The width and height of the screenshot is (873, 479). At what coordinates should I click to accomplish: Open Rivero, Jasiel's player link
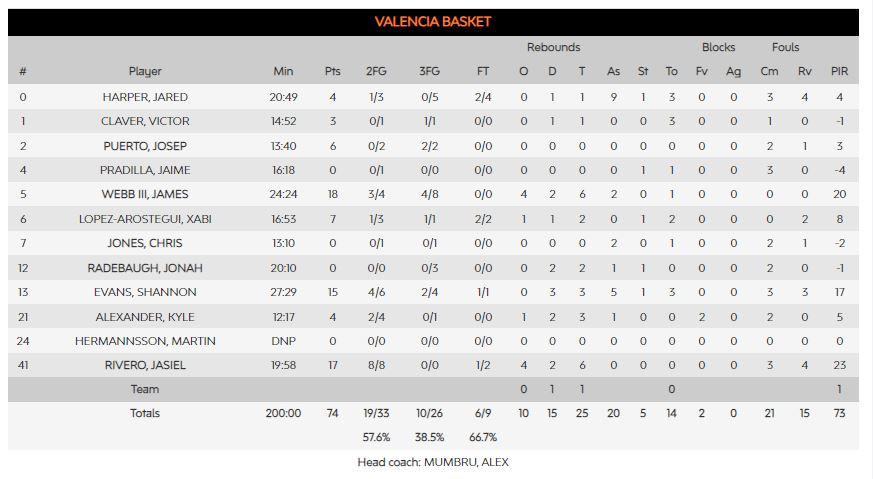click(x=145, y=365)
